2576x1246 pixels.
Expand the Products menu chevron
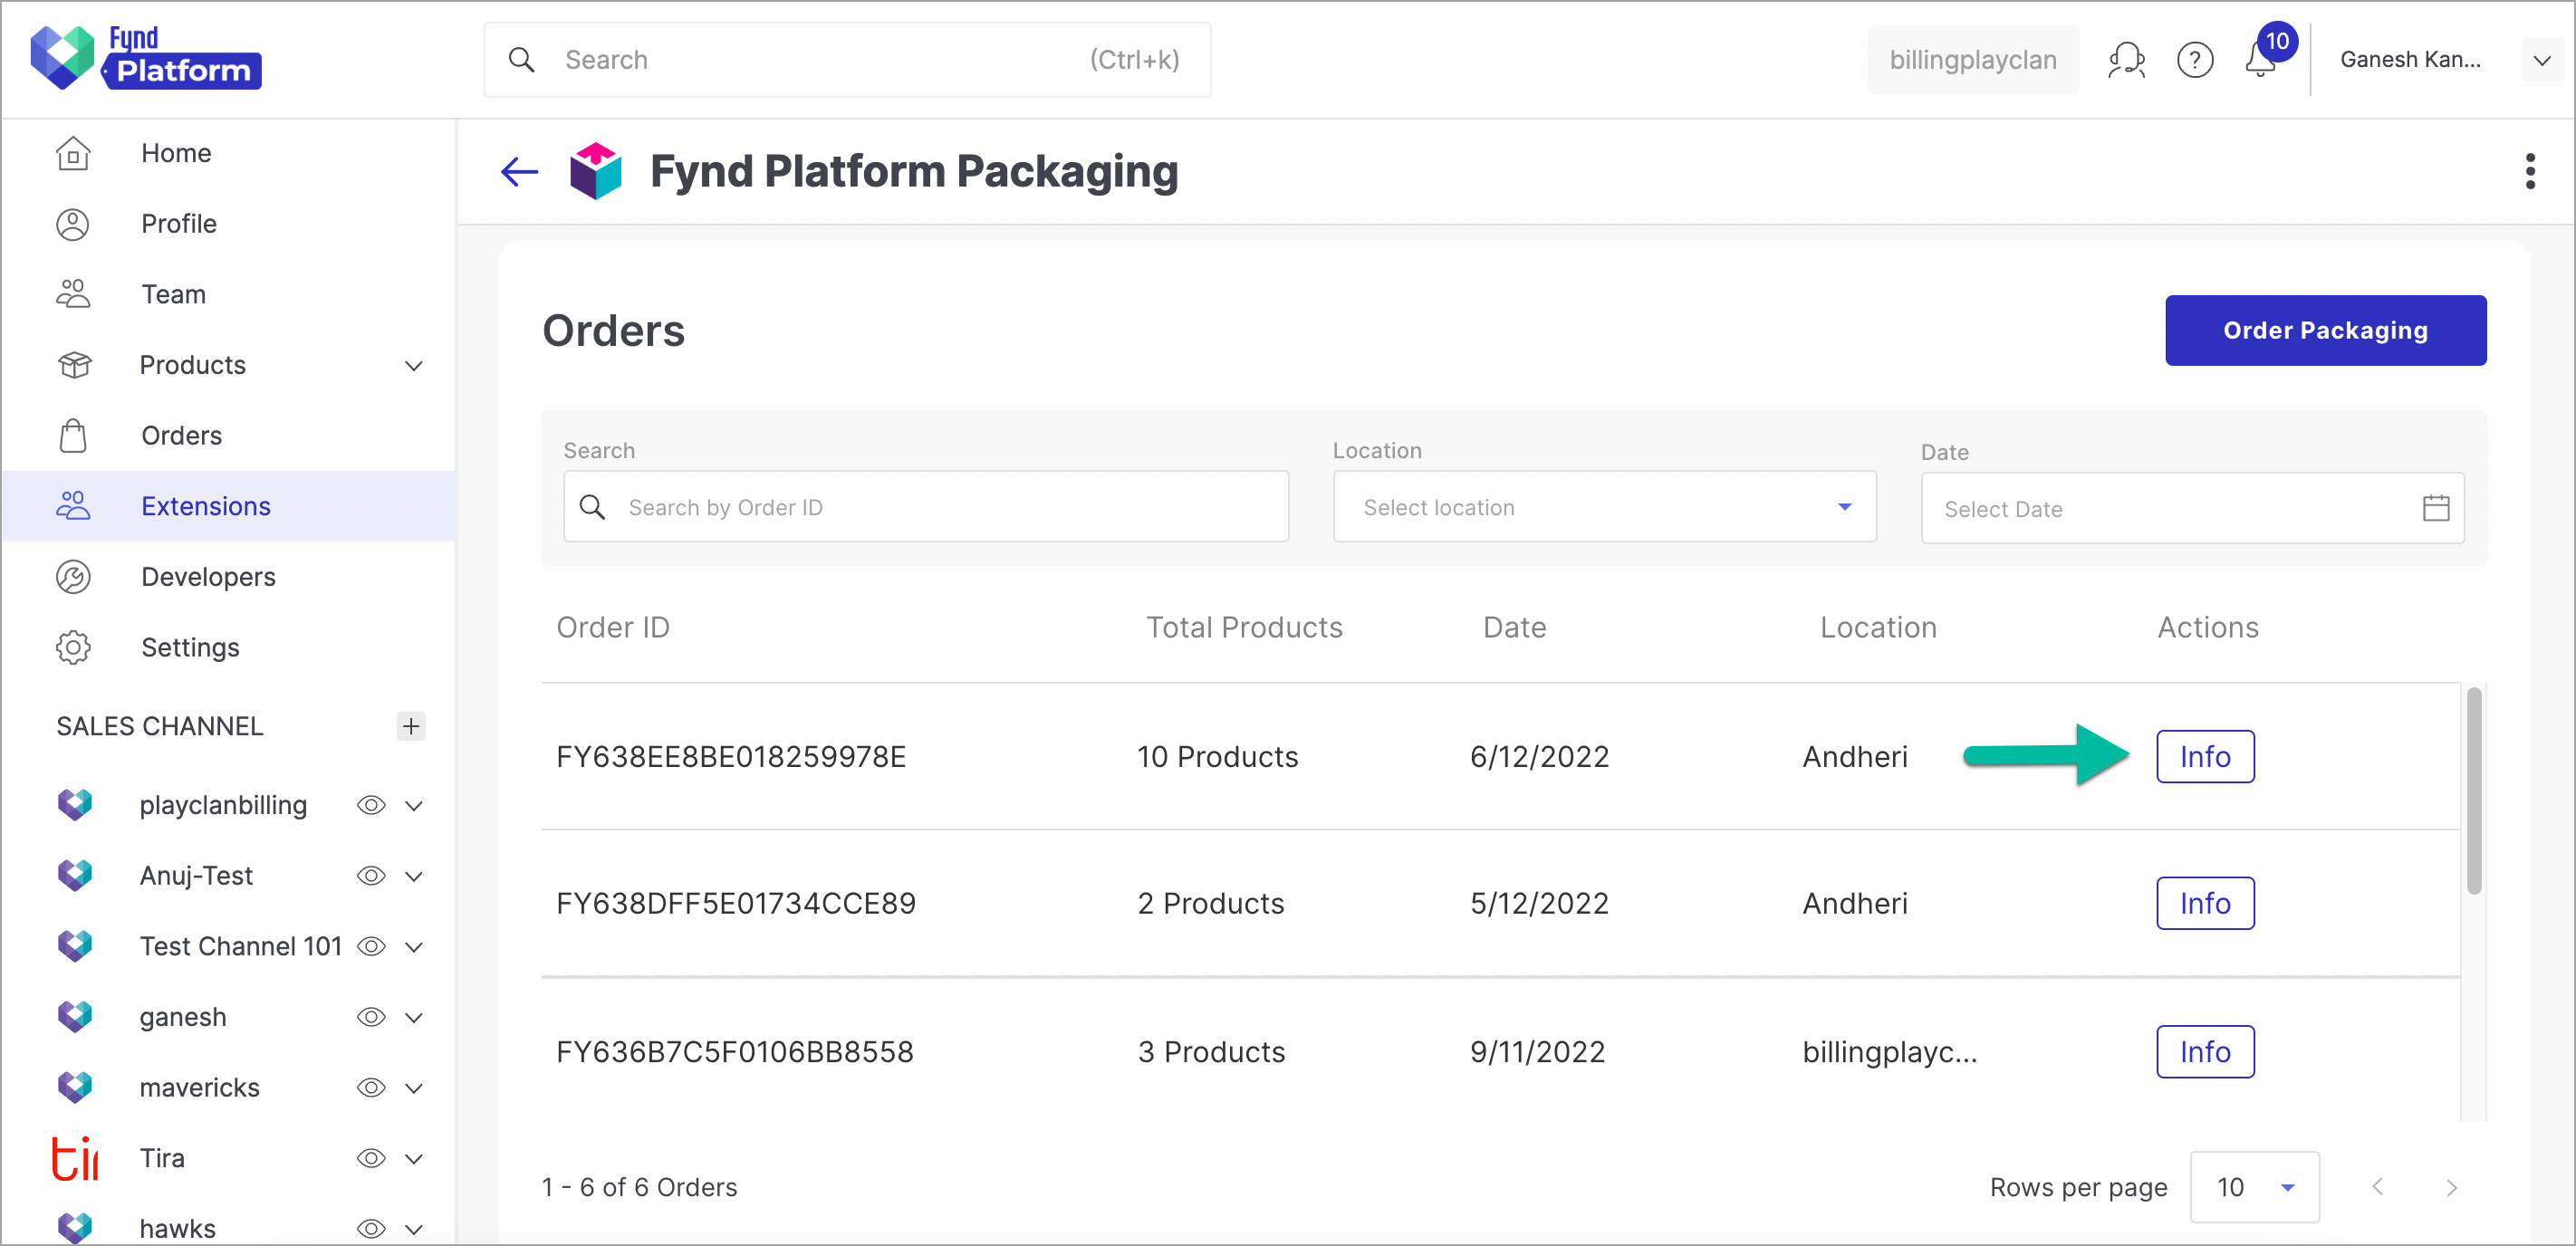point(414,366)
